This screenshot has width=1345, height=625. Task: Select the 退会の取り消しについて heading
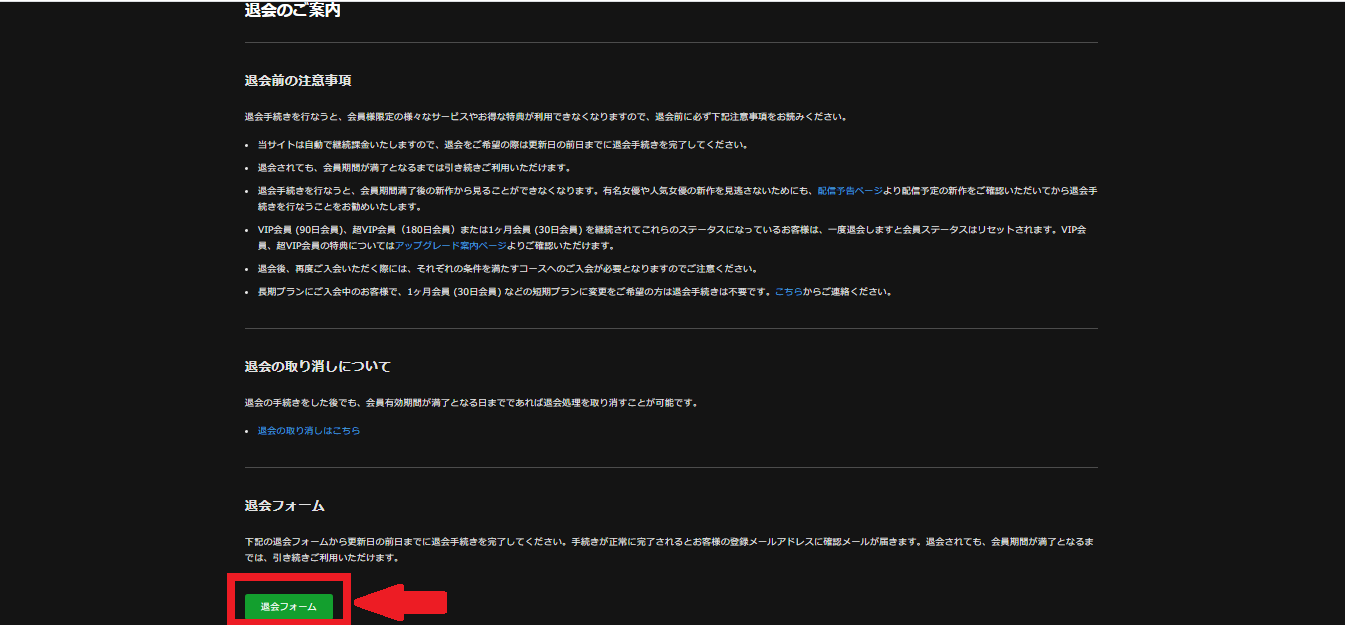[317, 367]
